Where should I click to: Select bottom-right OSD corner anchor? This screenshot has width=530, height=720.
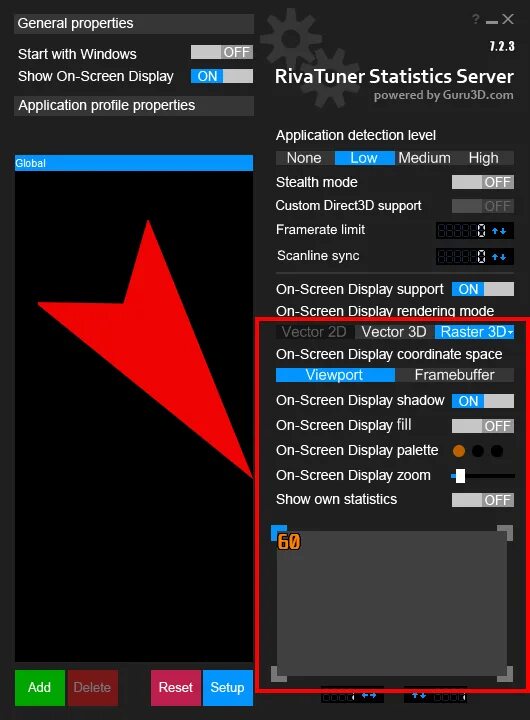click(506, 674)
